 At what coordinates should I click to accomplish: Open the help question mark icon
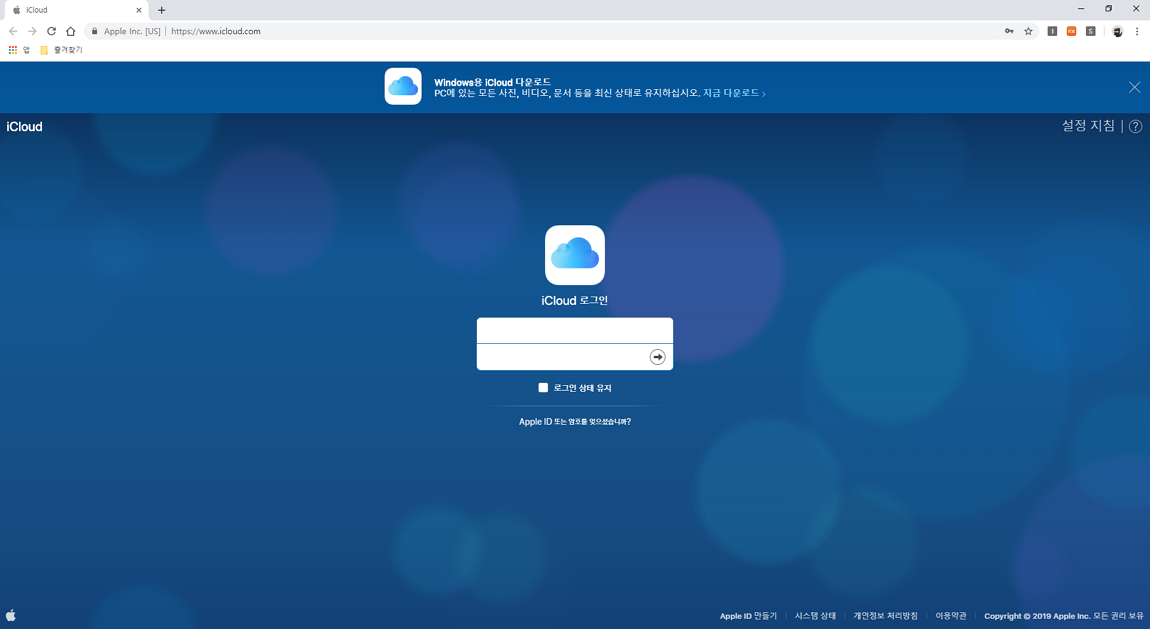tap(1135, 126)
